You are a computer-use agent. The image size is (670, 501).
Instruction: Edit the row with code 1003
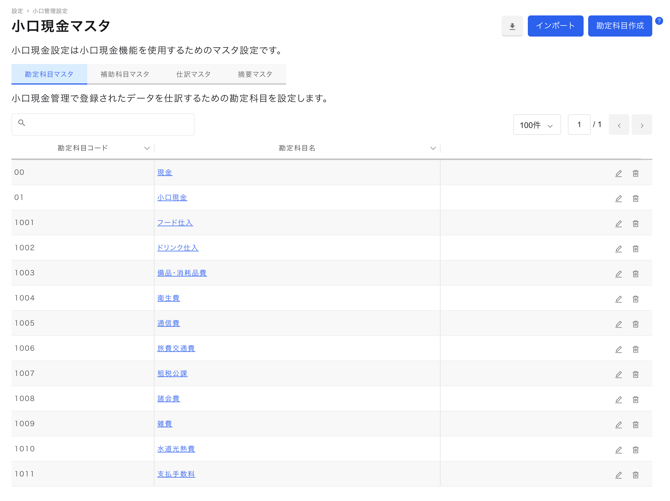pyautogui.click(x=618, y=274)
